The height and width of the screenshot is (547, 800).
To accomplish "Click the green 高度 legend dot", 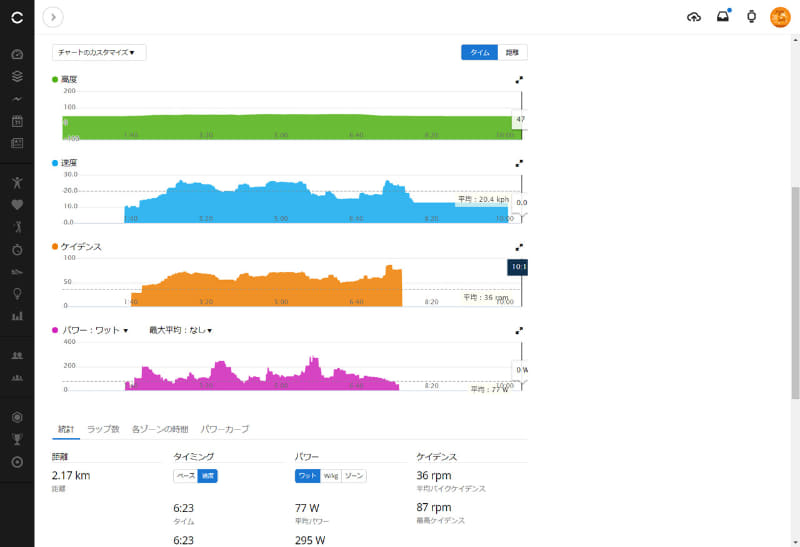I will [x=55, y=80].
